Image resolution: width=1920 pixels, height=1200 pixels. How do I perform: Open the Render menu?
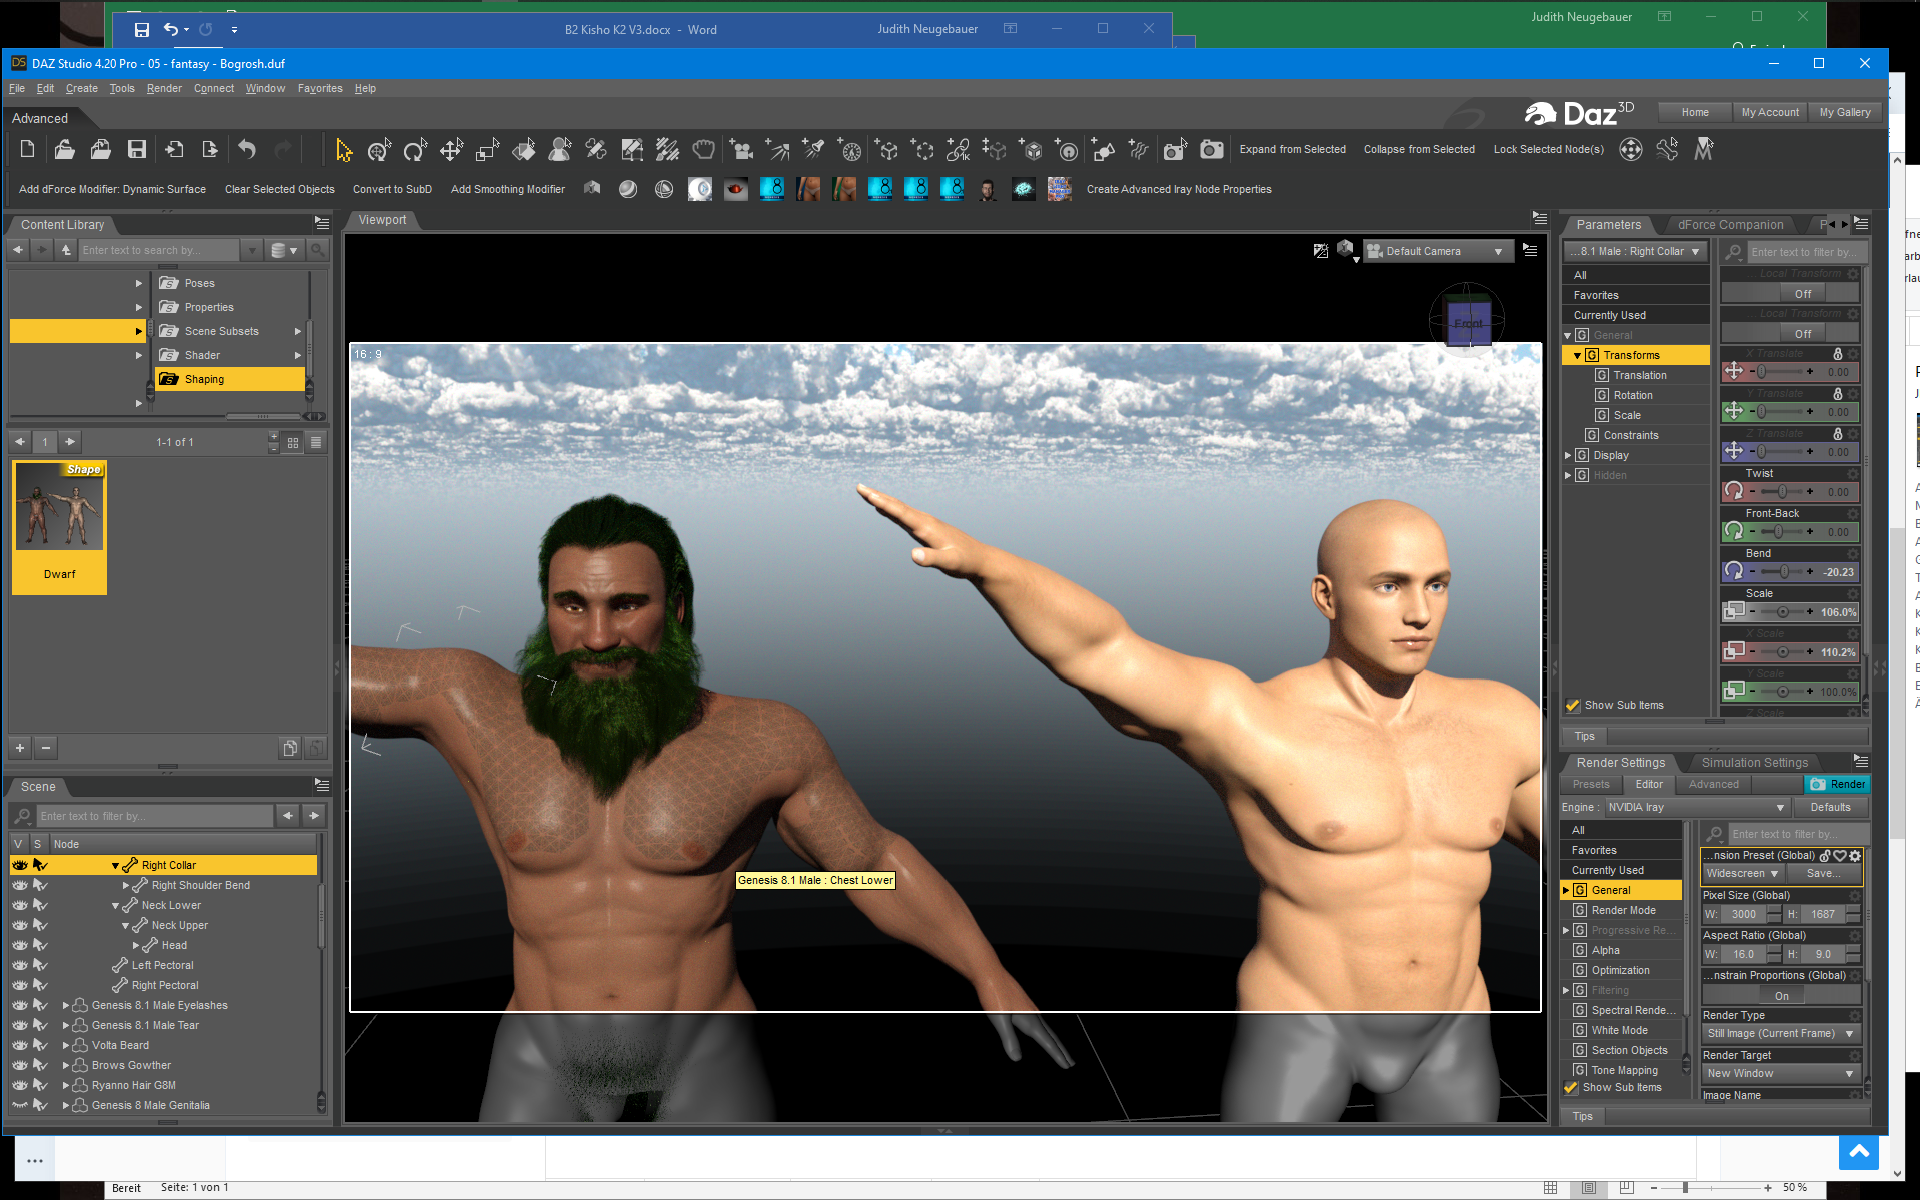tap(164, 89)
